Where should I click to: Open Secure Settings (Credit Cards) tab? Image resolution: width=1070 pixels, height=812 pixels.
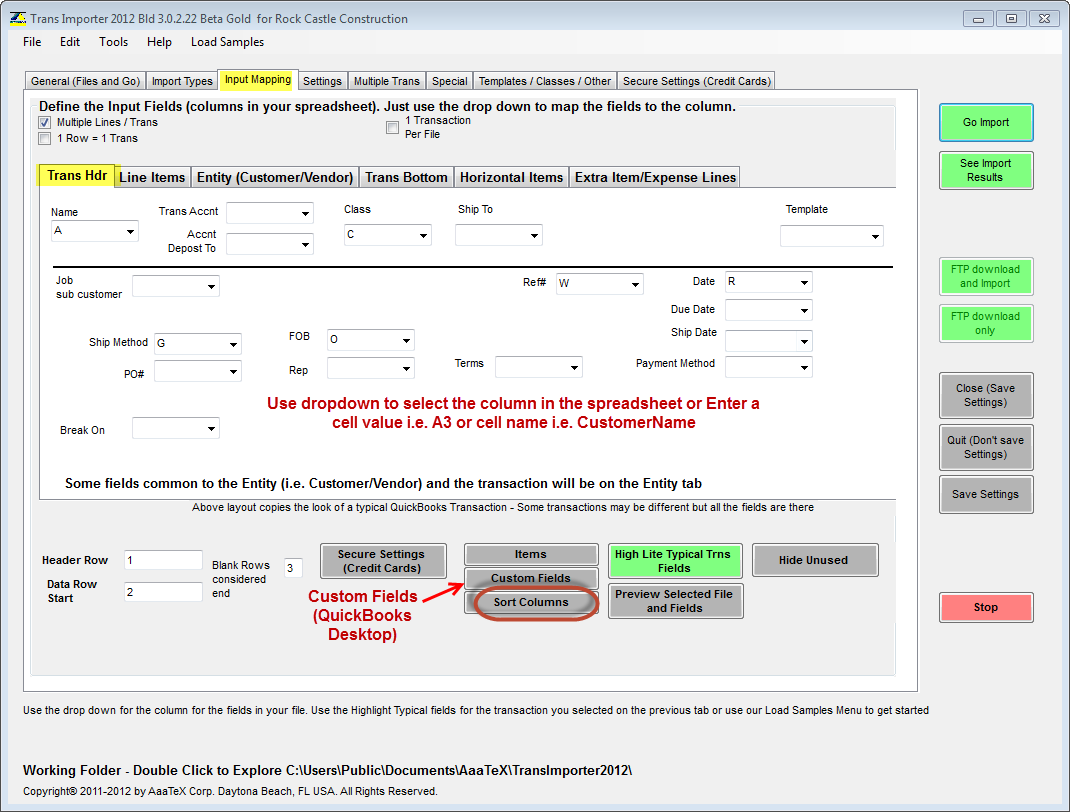[x=697, y=81]
